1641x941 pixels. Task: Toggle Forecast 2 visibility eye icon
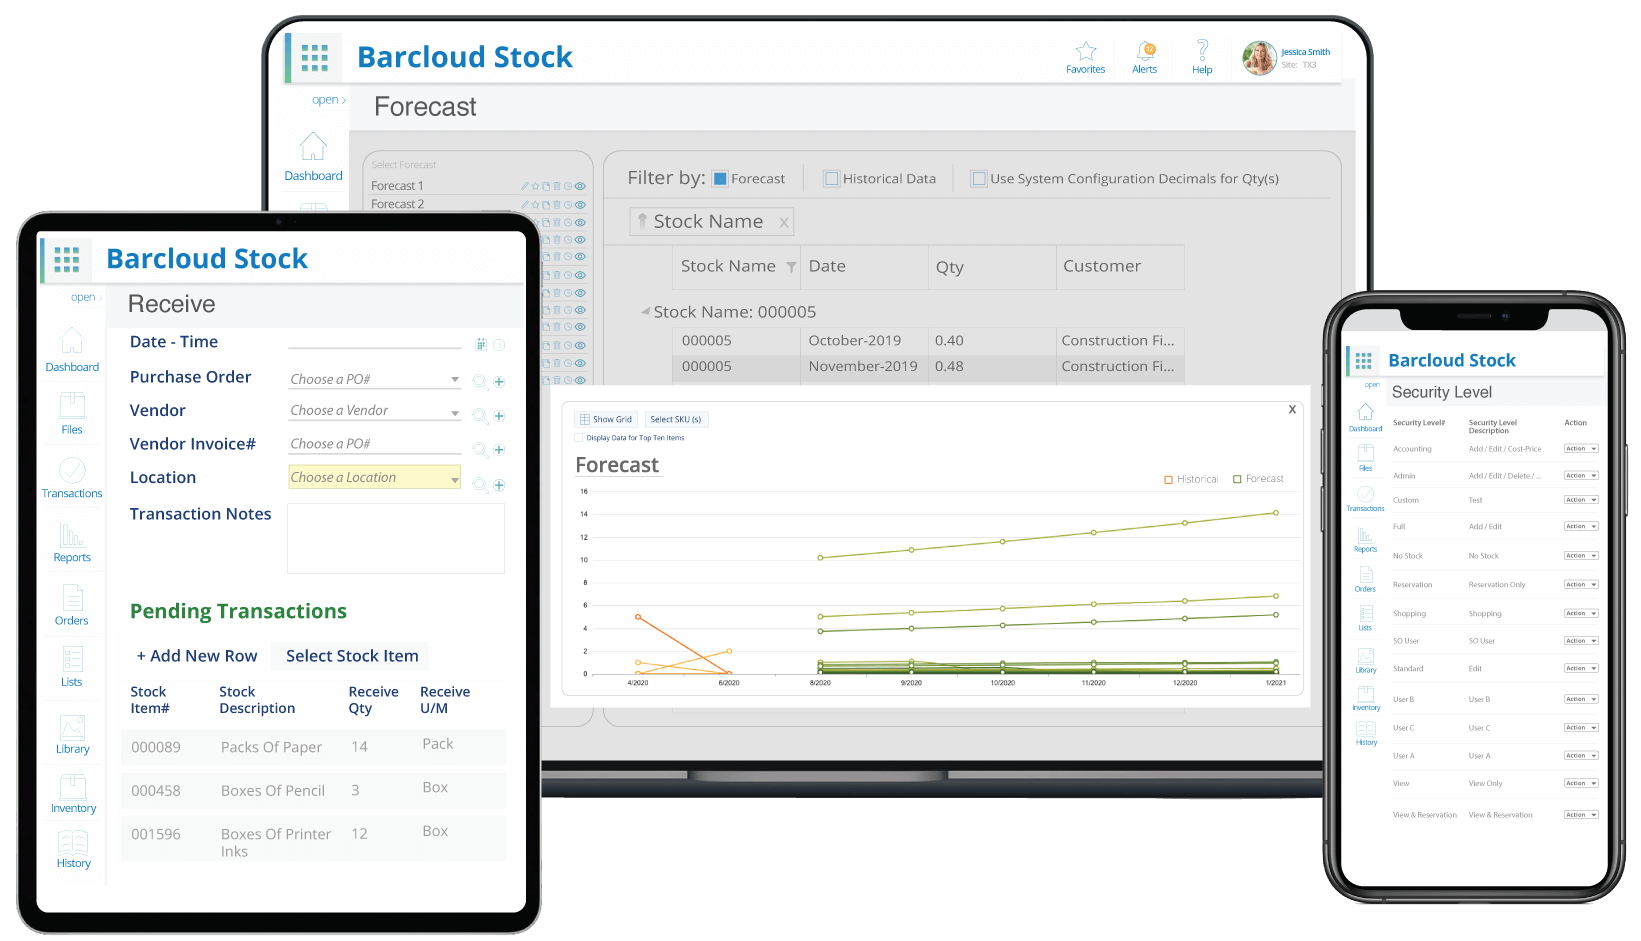(580, 204)
